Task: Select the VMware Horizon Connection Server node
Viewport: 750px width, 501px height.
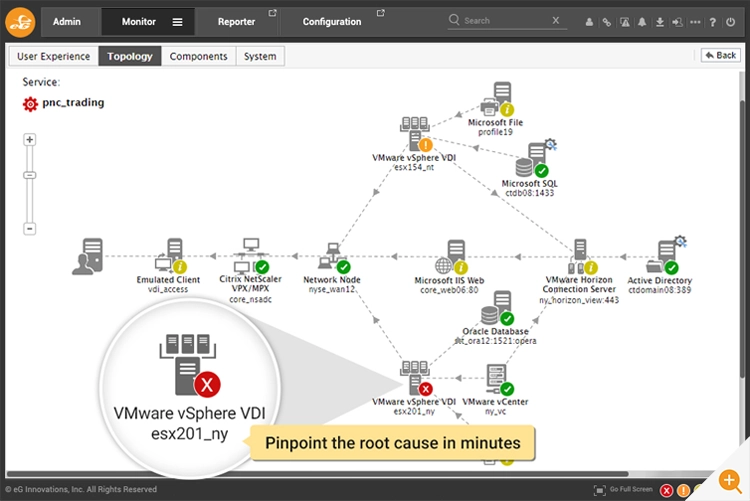Action: tap(582, 257)
